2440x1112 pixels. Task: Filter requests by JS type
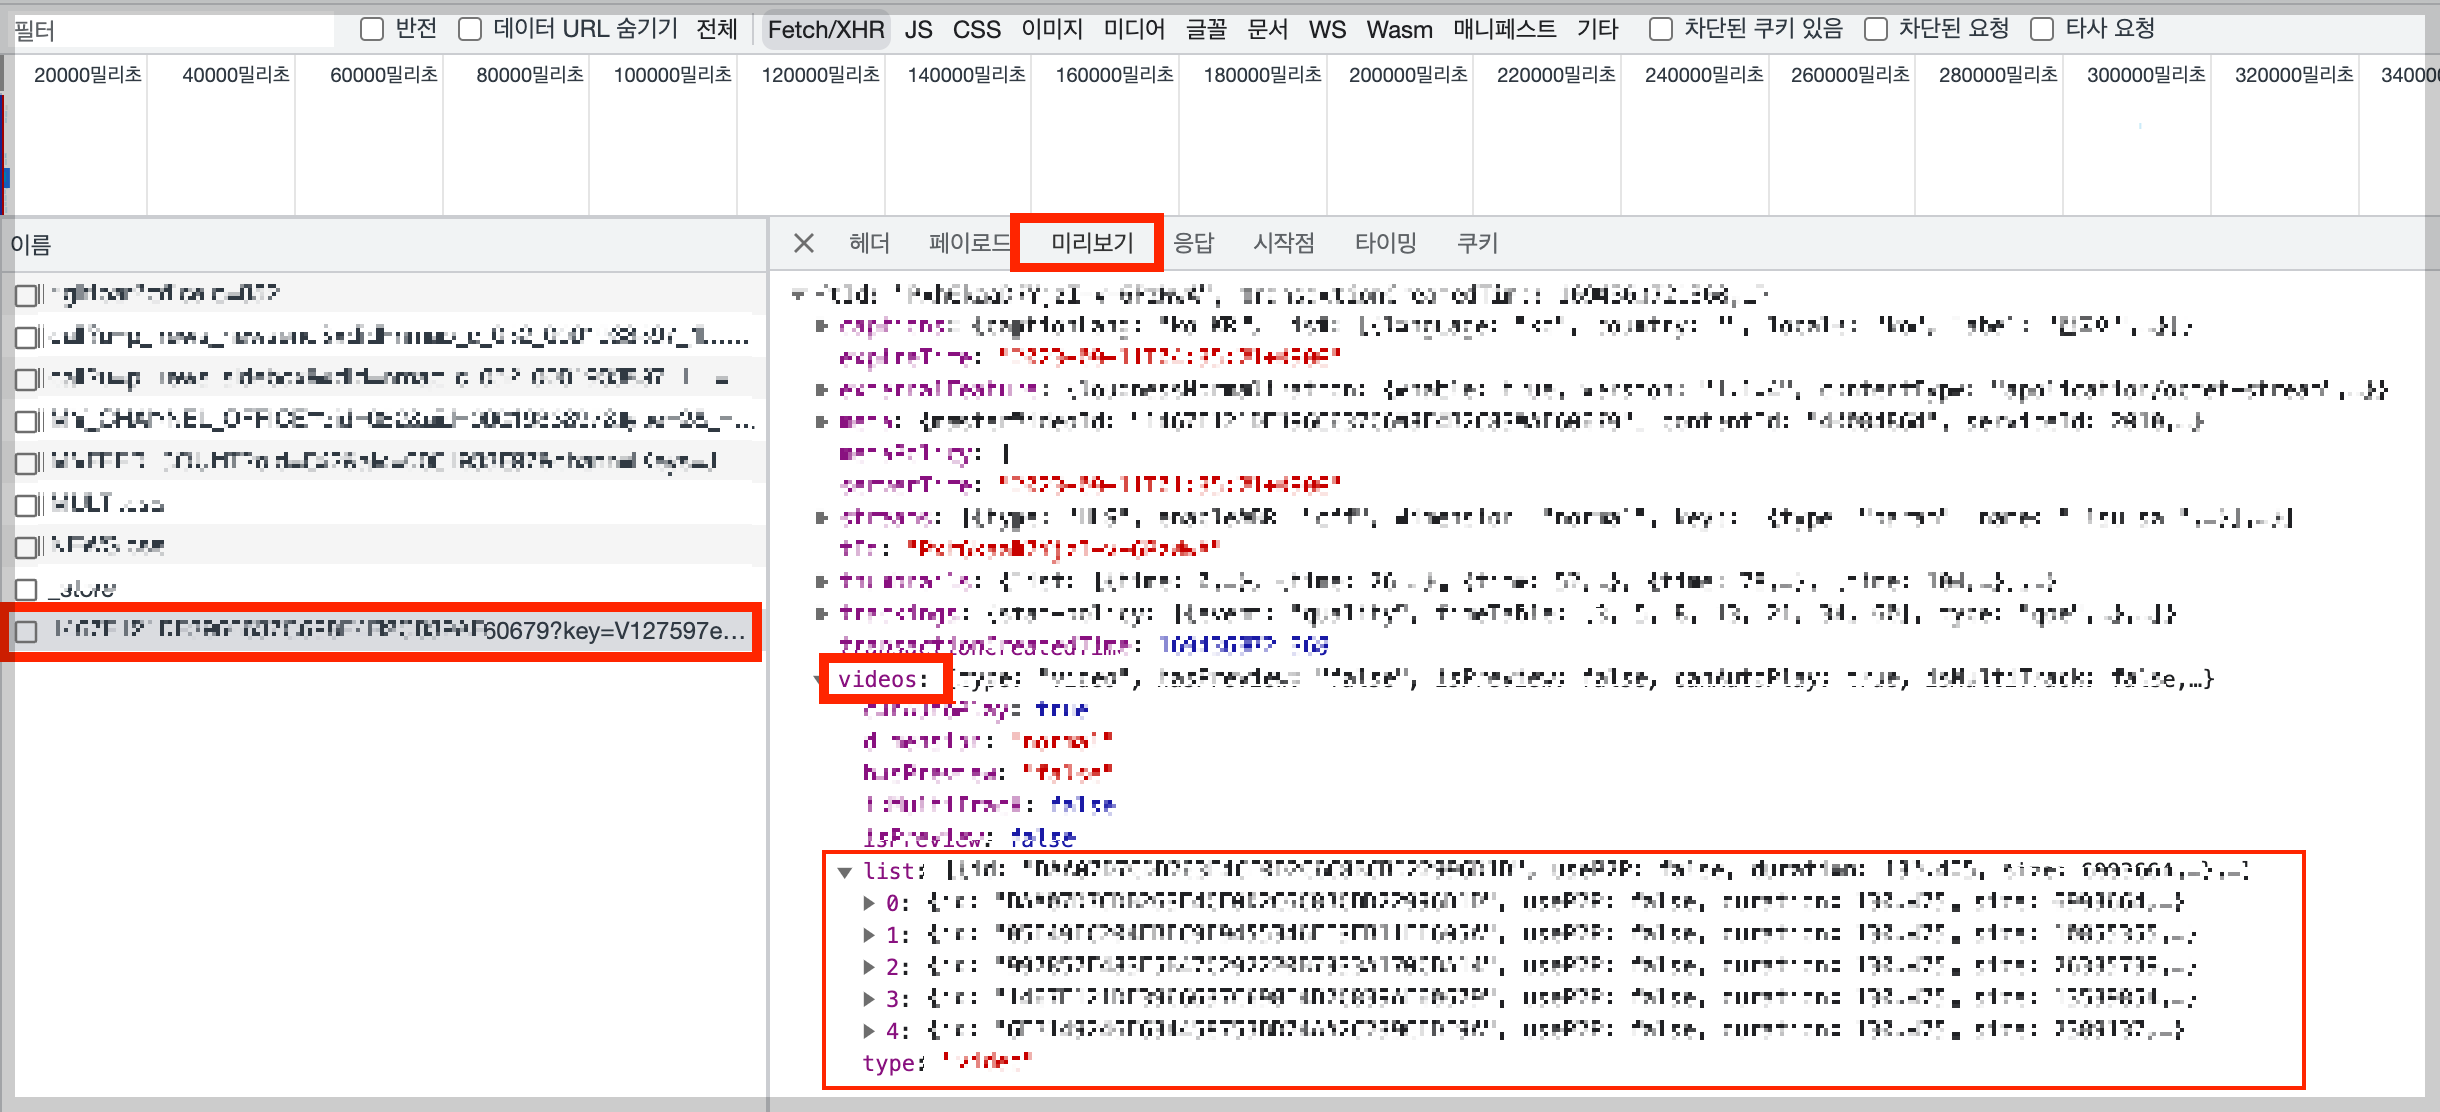coord(918,30)
